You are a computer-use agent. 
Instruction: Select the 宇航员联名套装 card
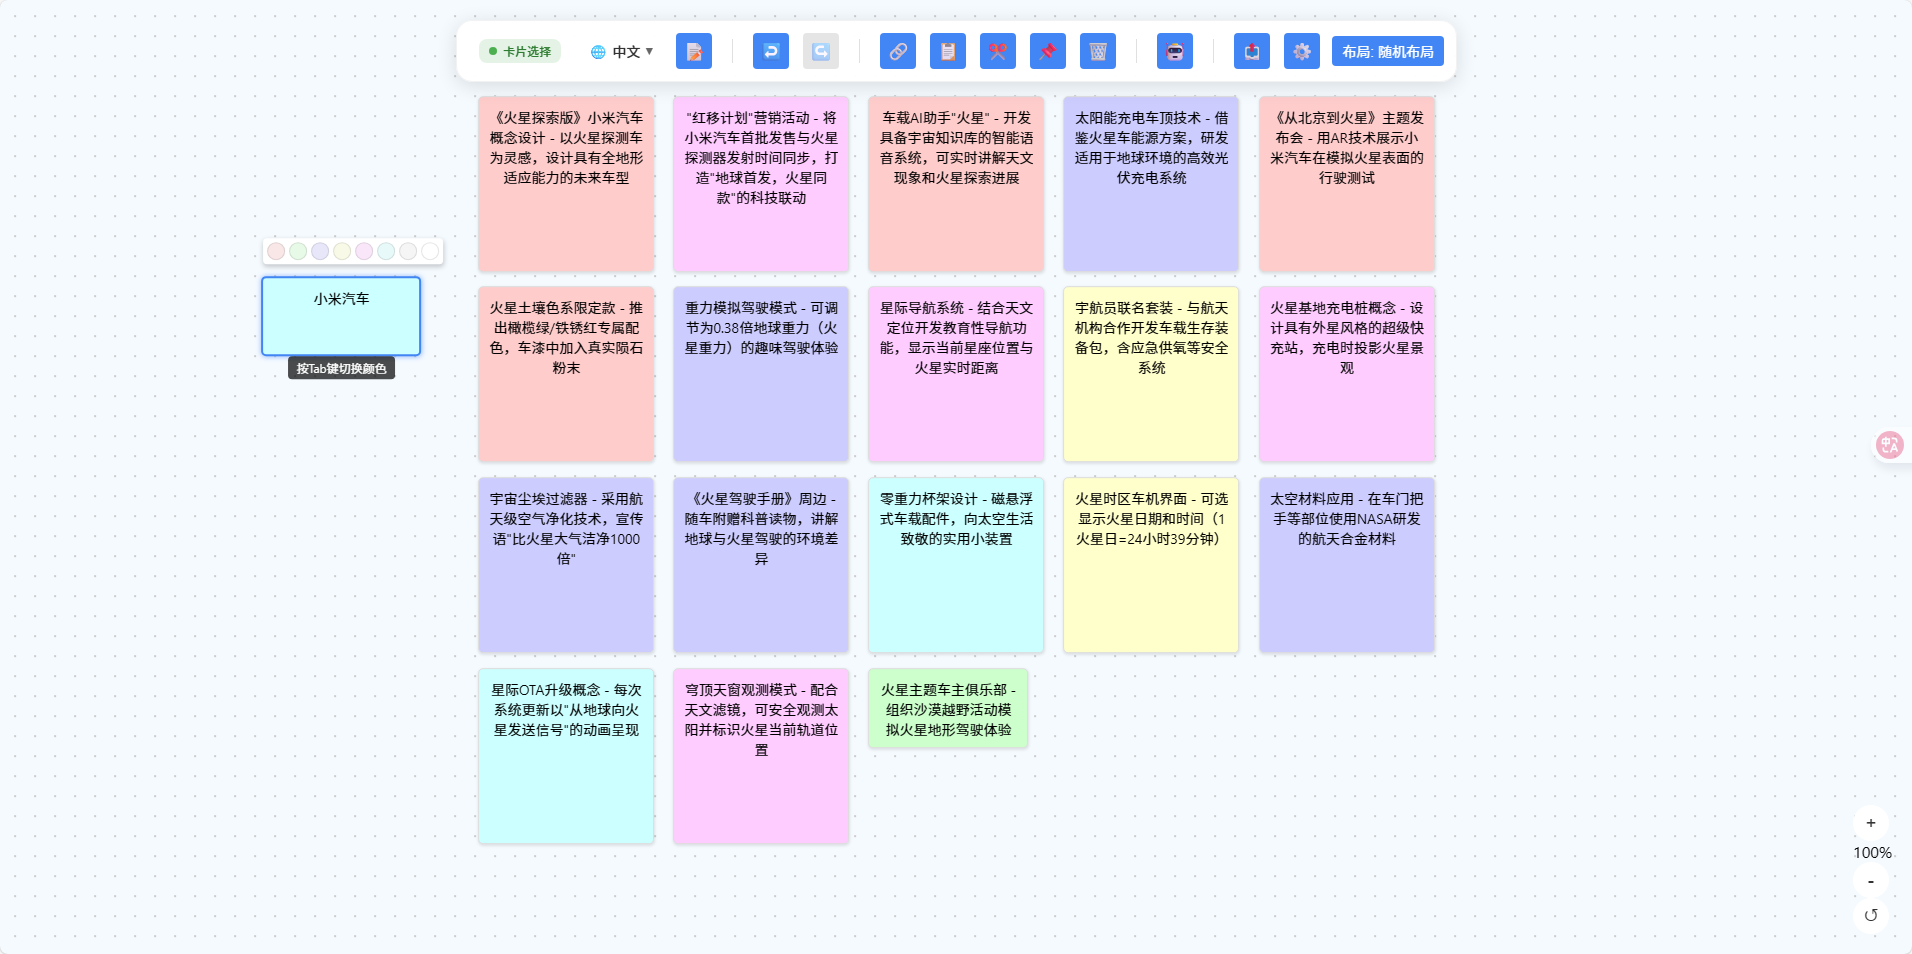point(1151,375)
